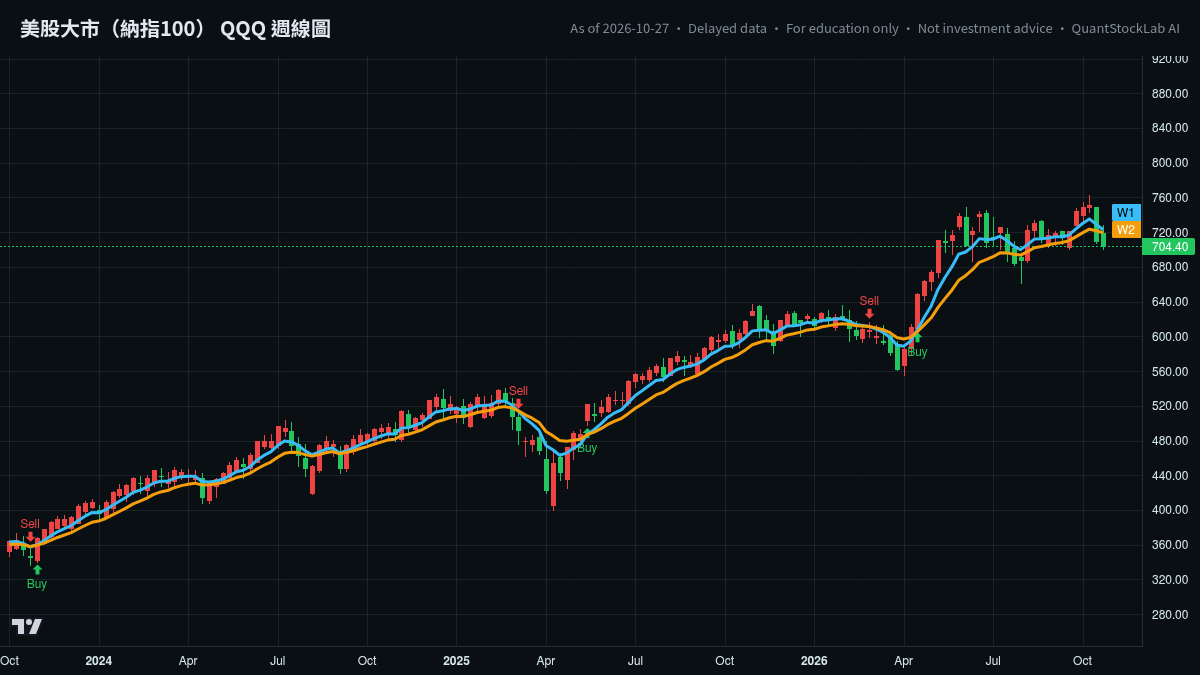Click the 2026 label on the time axis
This screenshot has width=1200, height=675.
point(814,661)
